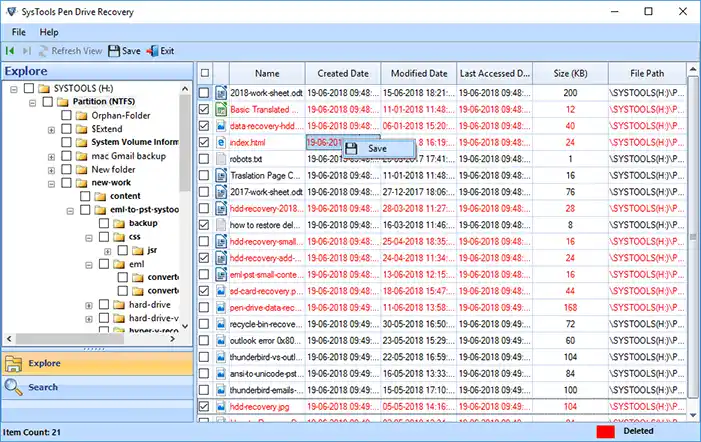Open the File menu

(19, 32)
